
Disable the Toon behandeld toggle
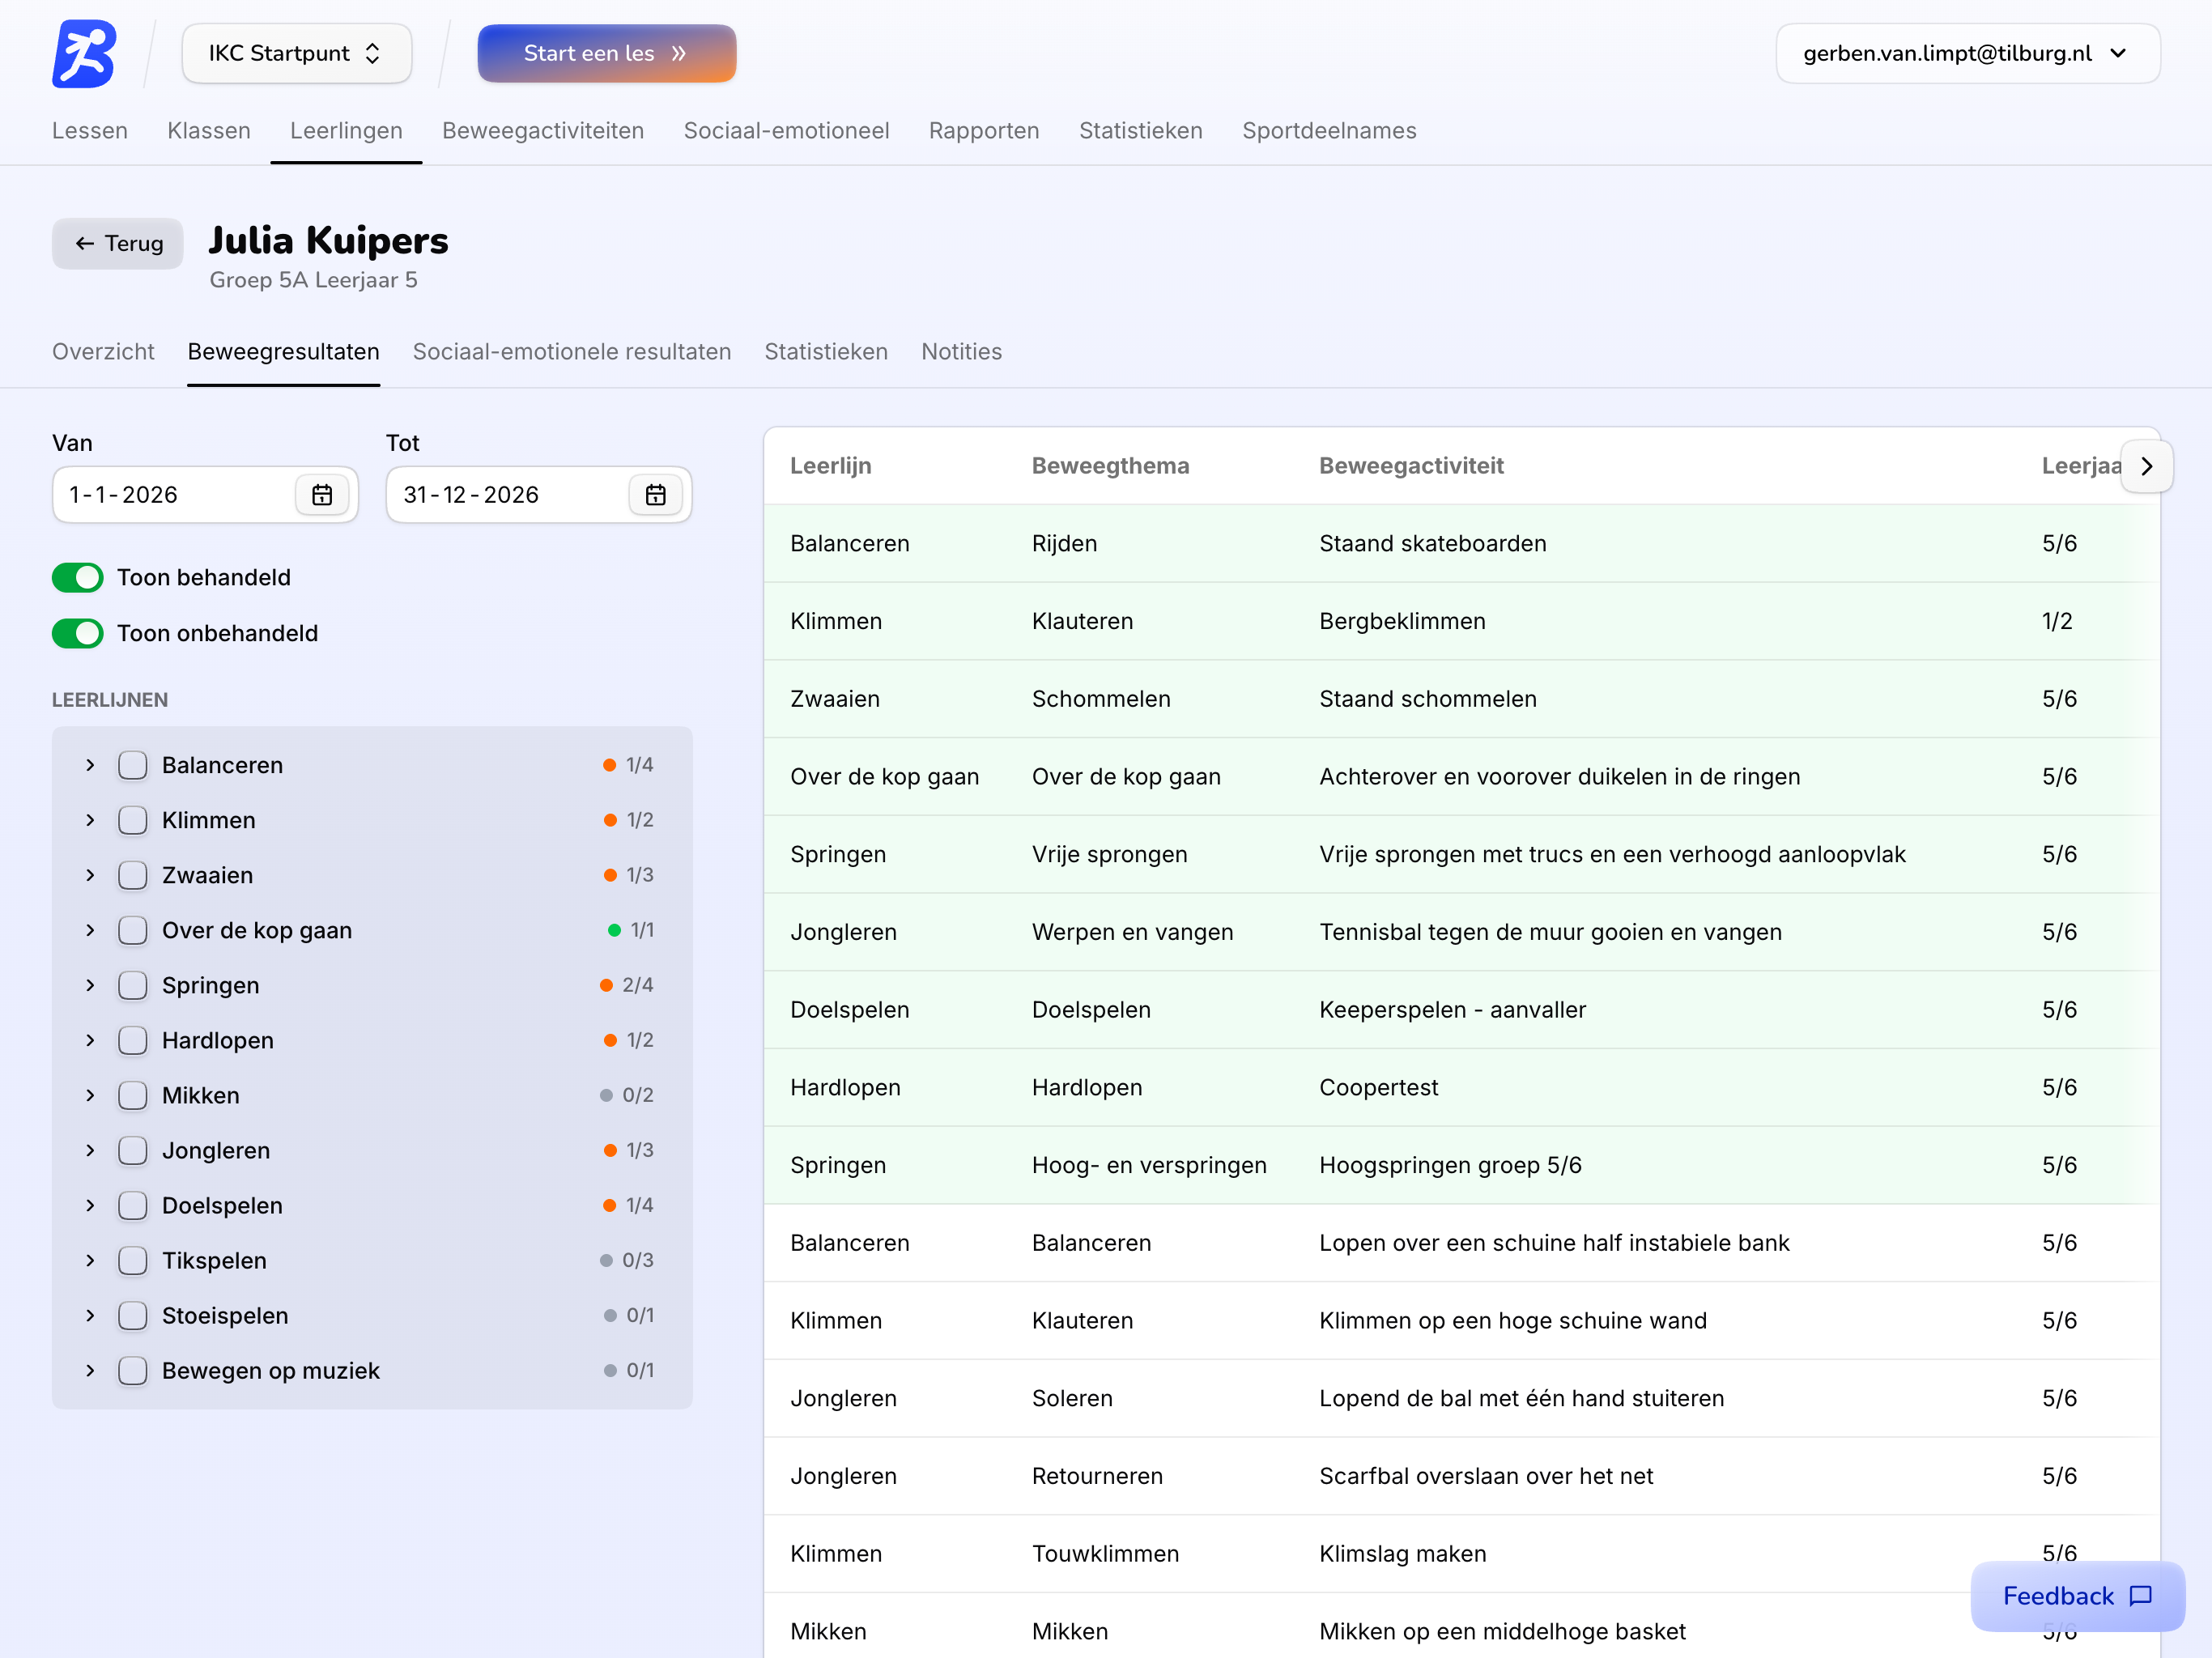(78, 577)
